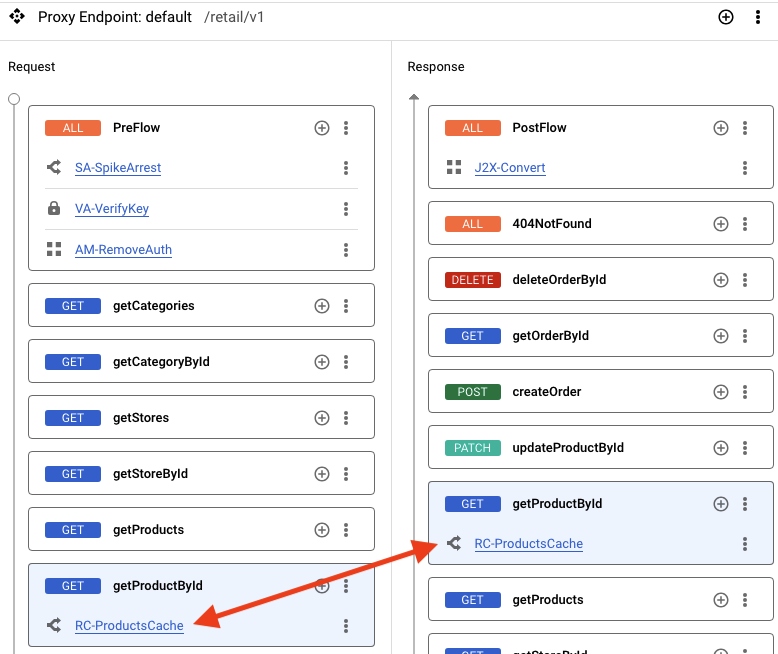The image size is (778, 654).
Task: Click the /retail/v1 base path text
Action: [234, 17]
